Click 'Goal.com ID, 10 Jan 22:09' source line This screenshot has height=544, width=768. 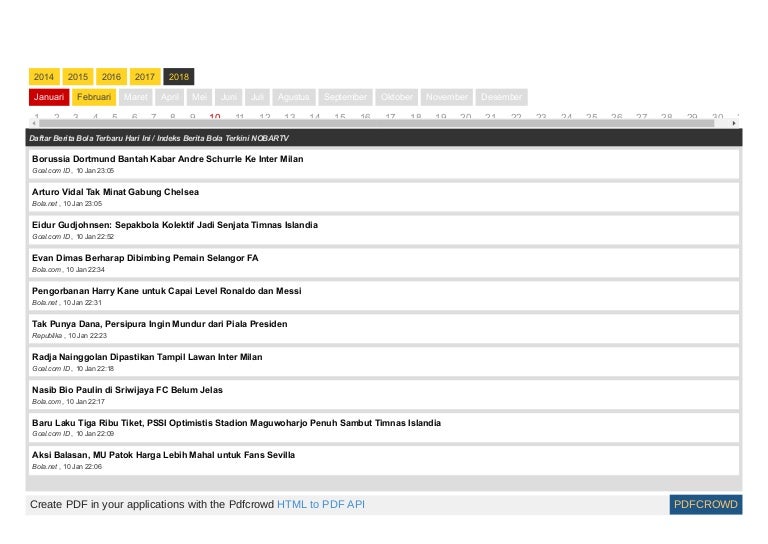click(x=73, y=434)
